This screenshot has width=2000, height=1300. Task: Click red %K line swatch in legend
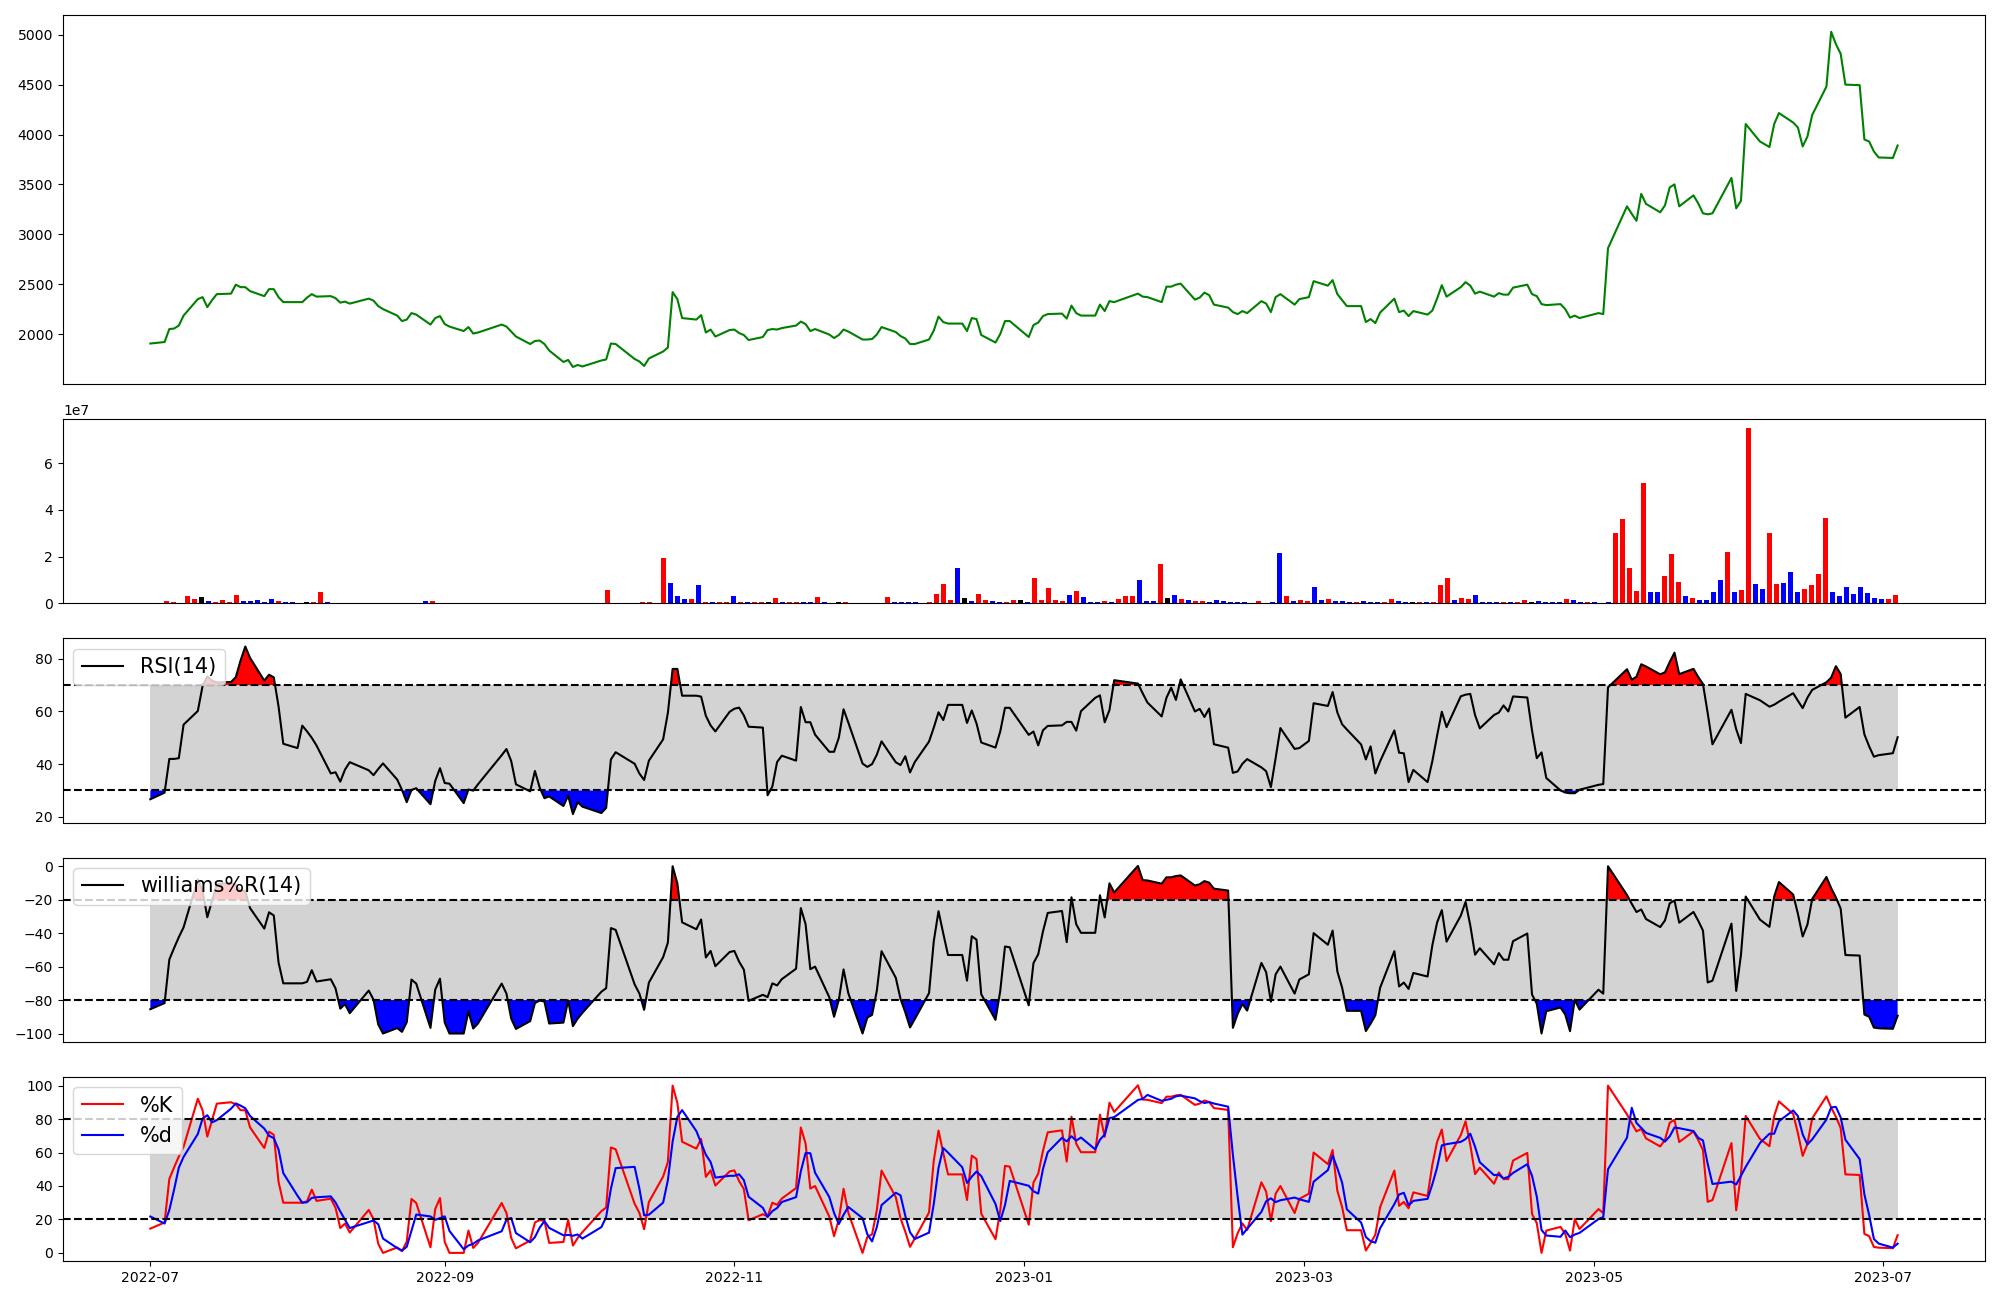pos(103,1105)
